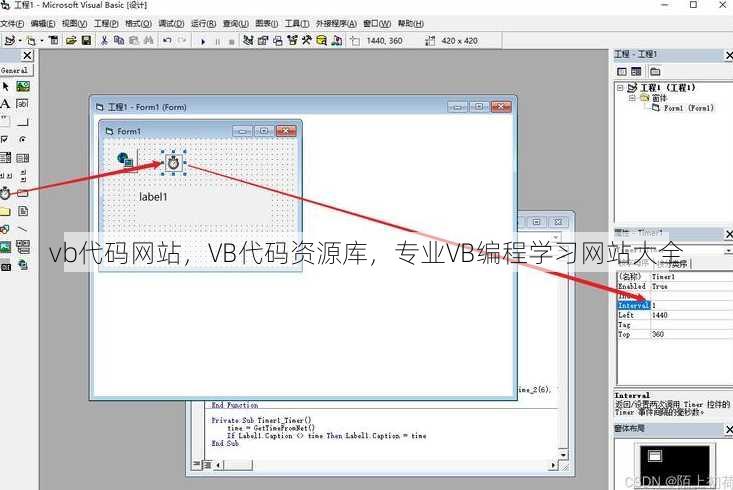Select the ListBox control in the toolbox
Viewport: 733px width, 490px height.
(x=22, y=158)
